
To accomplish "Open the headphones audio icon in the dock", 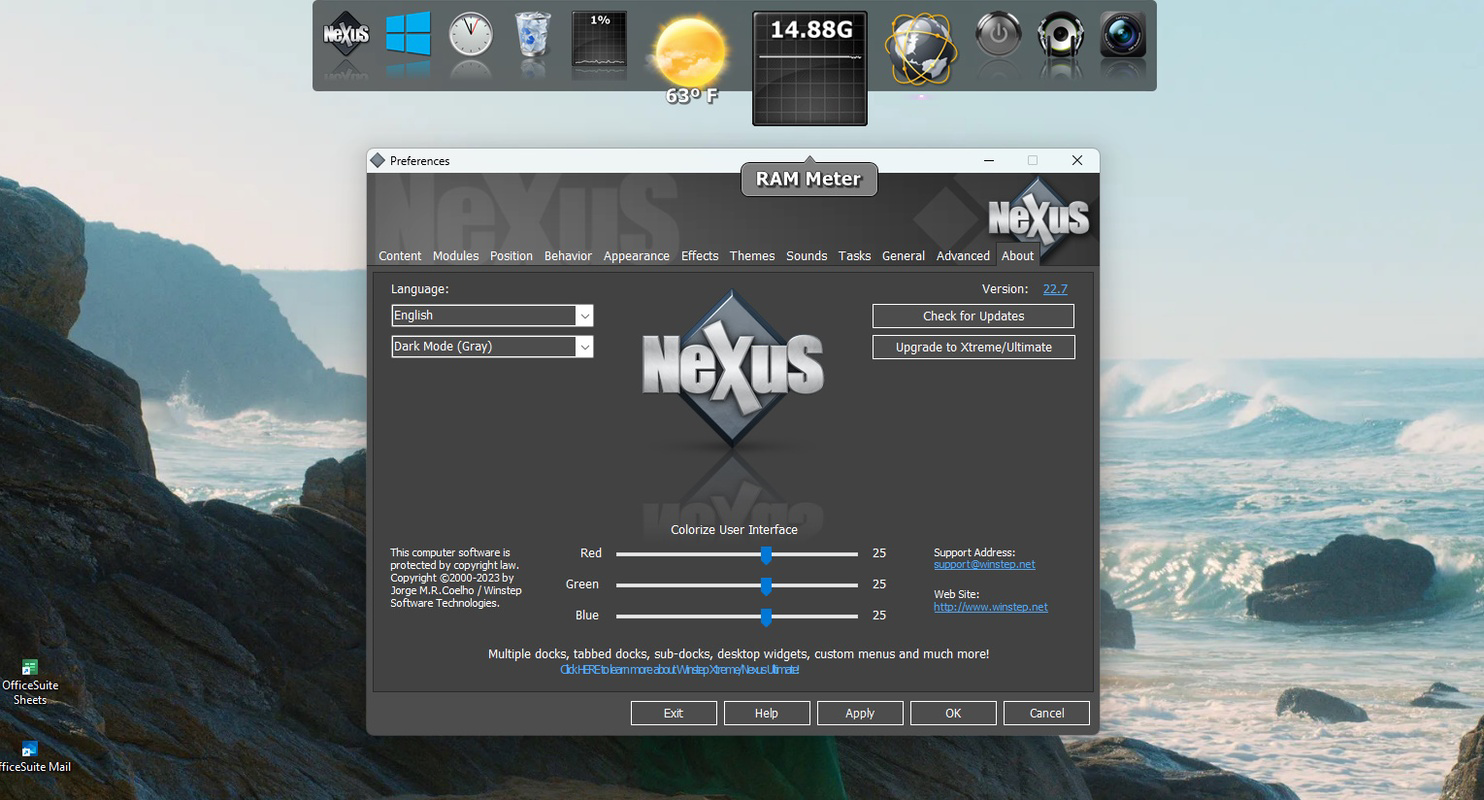I will tap(1060, 35).
